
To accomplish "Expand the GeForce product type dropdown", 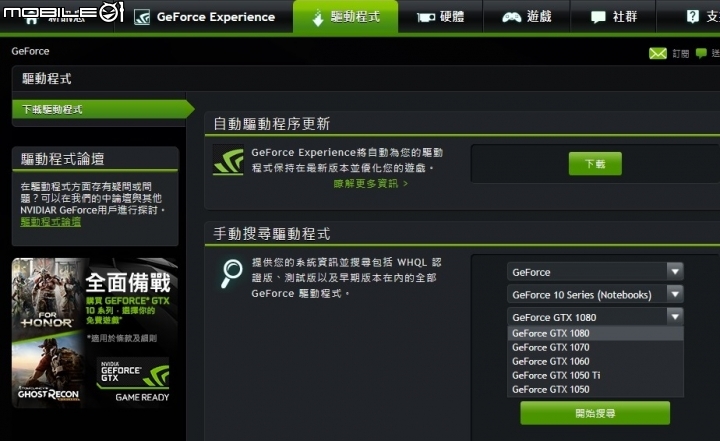I will coord(595,272).
